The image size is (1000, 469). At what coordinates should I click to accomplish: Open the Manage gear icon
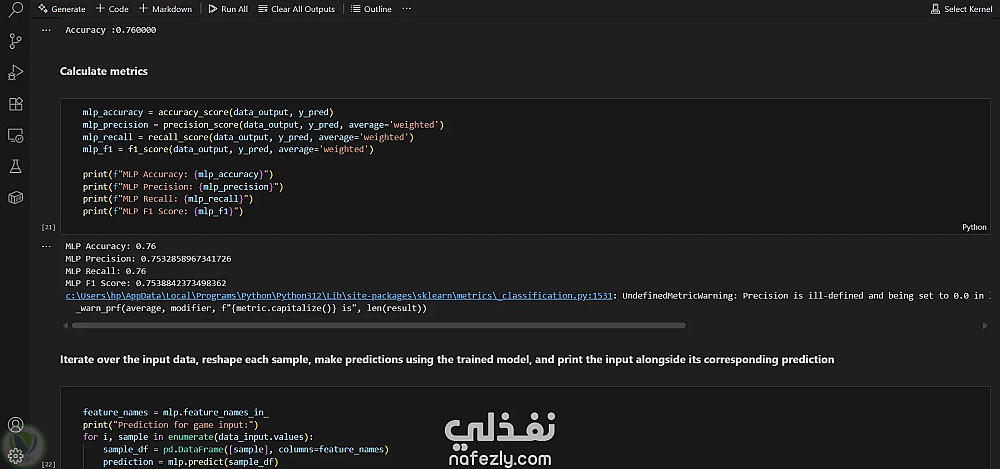(15, 455)
